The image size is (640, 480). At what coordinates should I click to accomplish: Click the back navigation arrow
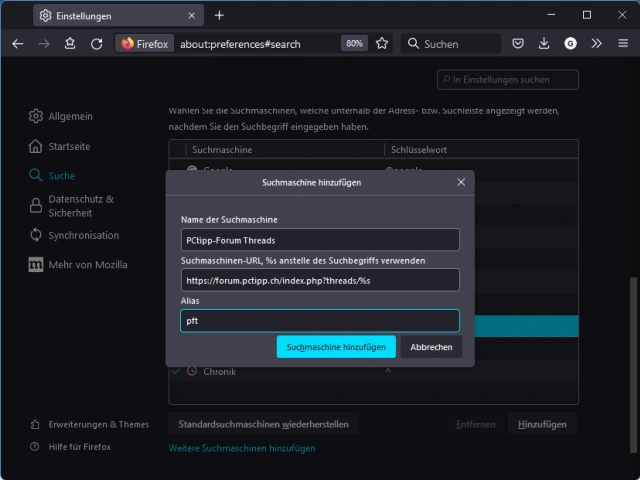(x=17, y=44)
